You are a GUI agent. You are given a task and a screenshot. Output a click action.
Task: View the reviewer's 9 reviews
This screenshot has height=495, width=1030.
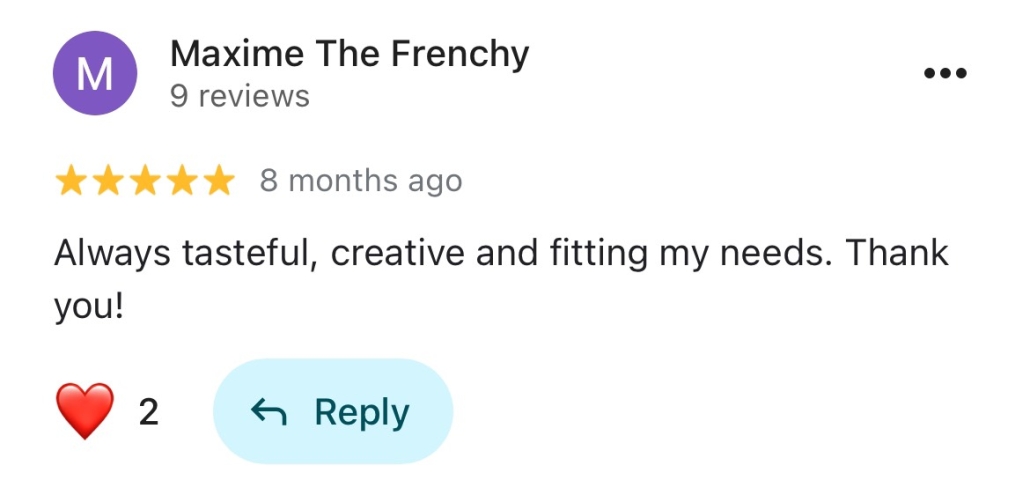coord(240,97)
